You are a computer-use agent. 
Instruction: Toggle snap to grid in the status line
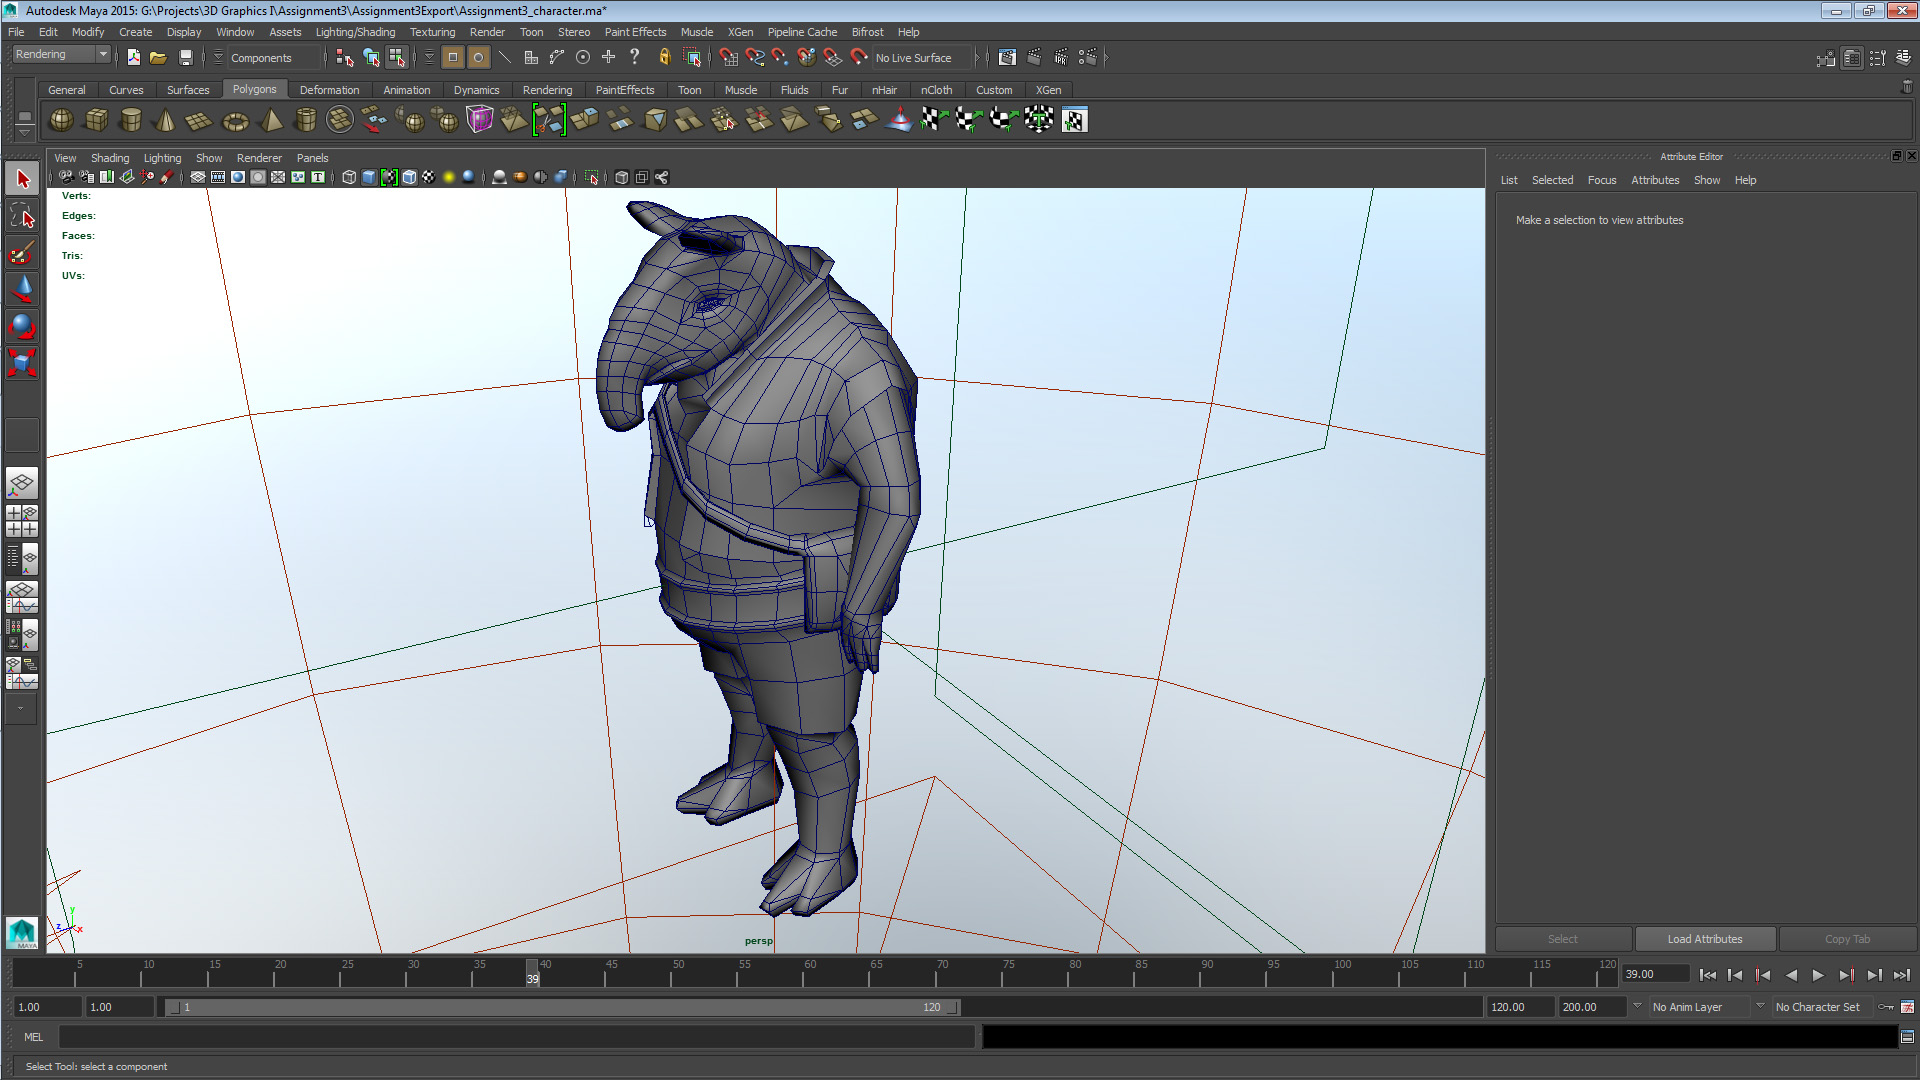point(729,57)
